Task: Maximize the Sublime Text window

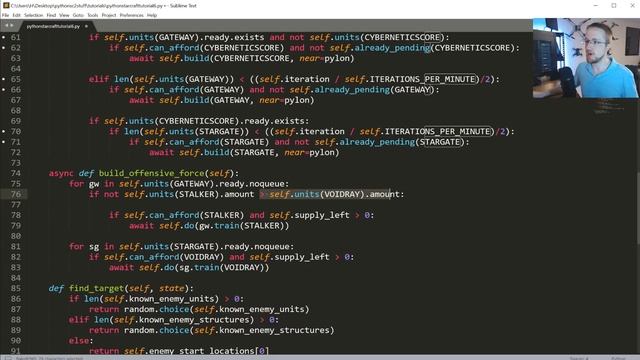Action: (613, 5)
